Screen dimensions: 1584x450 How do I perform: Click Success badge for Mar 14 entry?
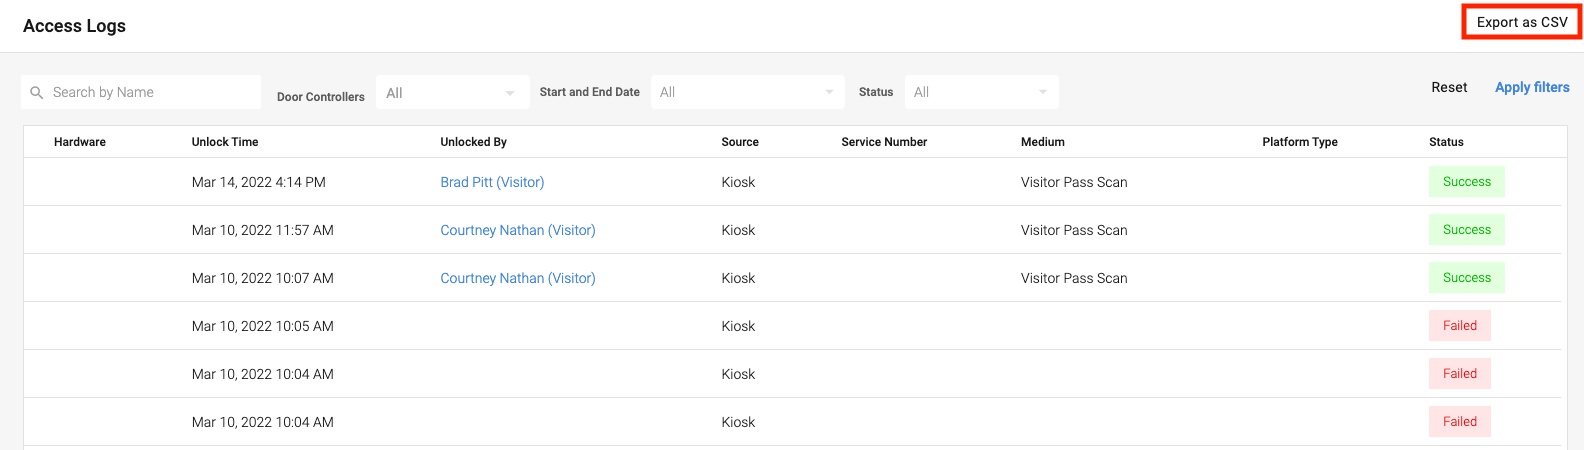pyautogui.click(x=1466, y=182)
